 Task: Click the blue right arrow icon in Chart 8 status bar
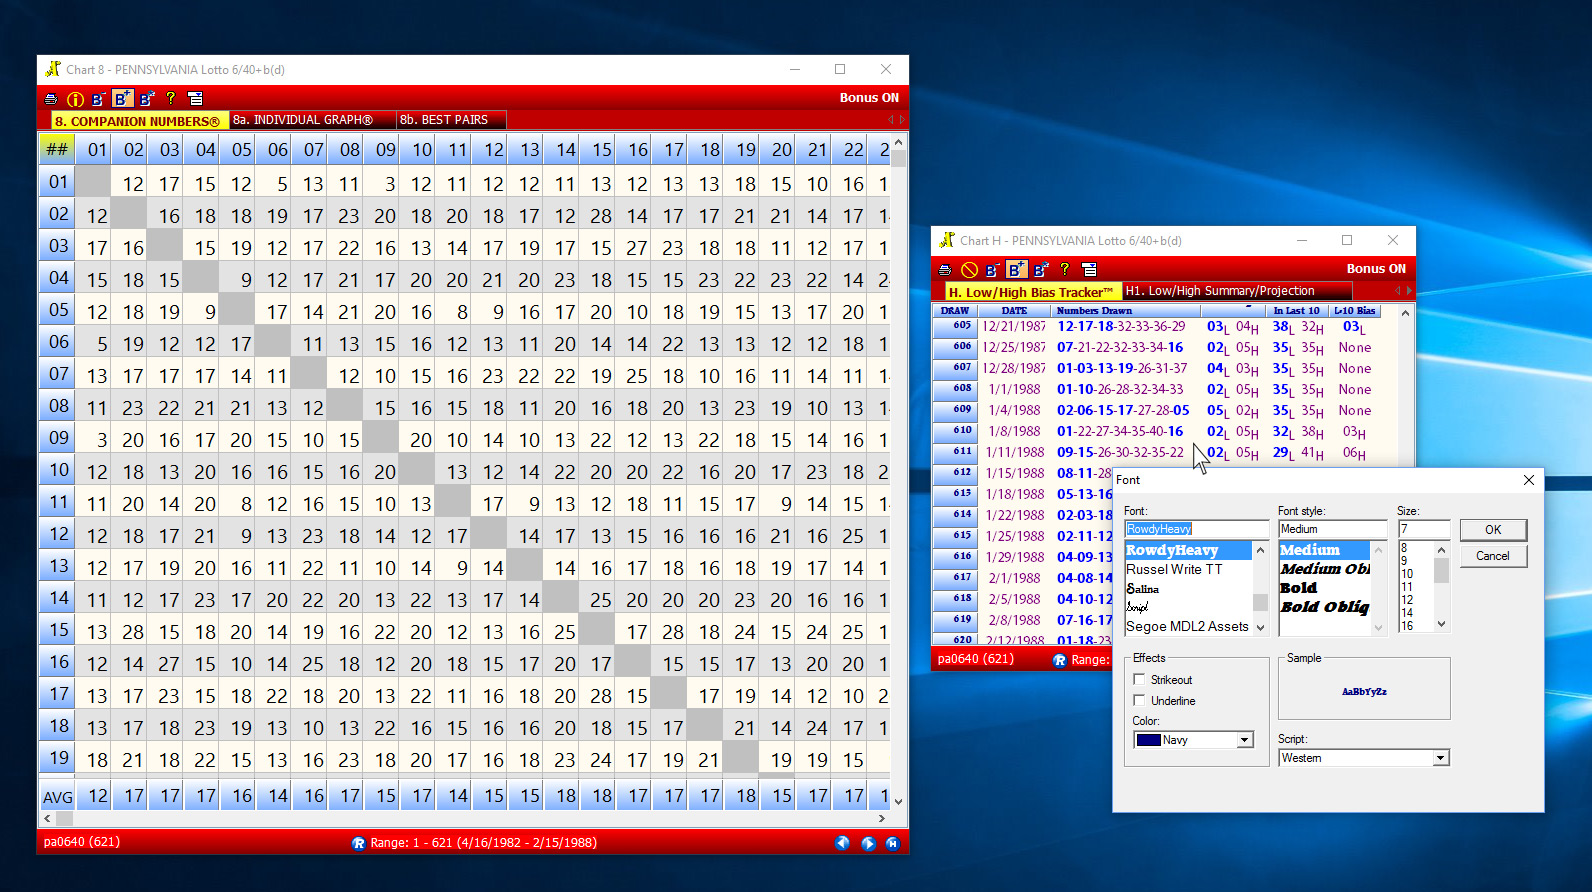click(868, 843)
